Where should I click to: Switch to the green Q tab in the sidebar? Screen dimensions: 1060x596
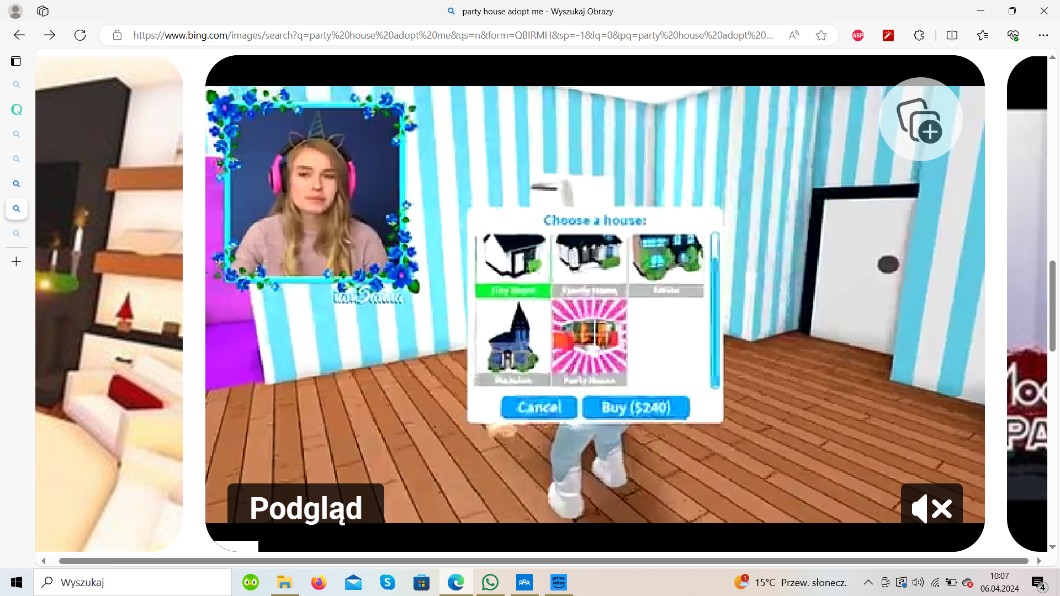coord(16,110)
